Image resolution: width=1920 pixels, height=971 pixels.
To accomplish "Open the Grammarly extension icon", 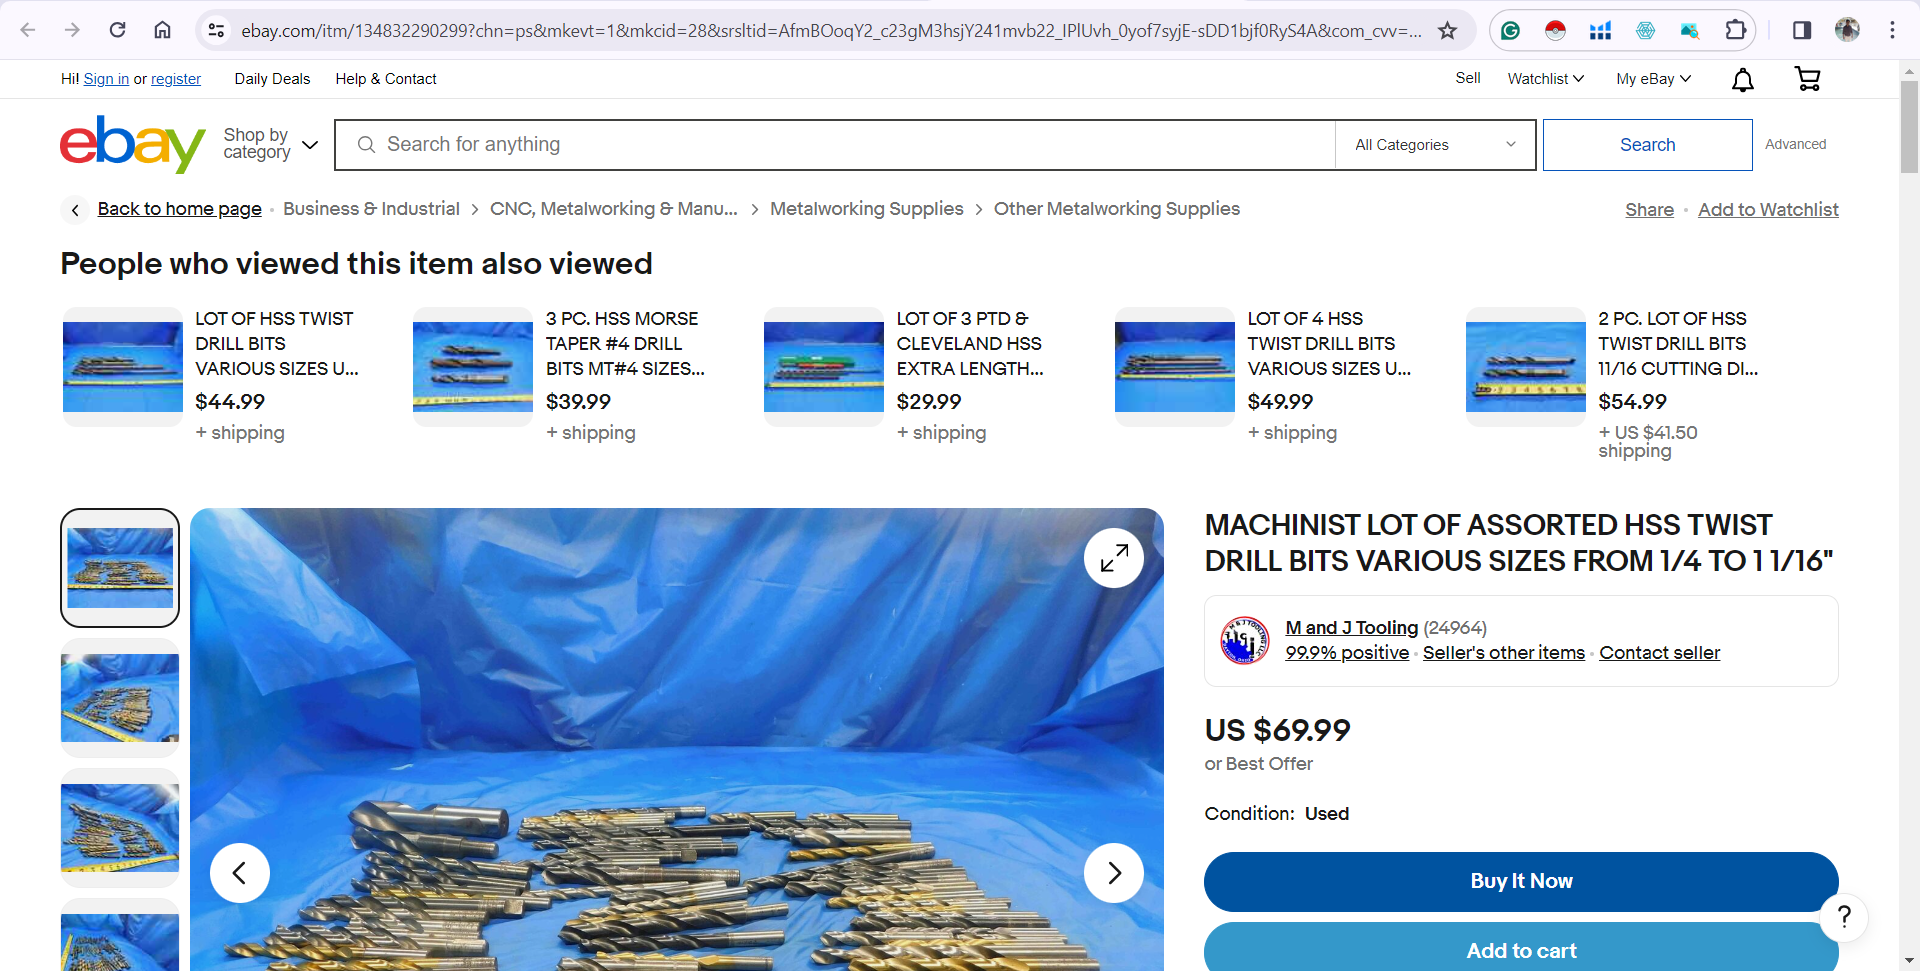I will 1510,31.
